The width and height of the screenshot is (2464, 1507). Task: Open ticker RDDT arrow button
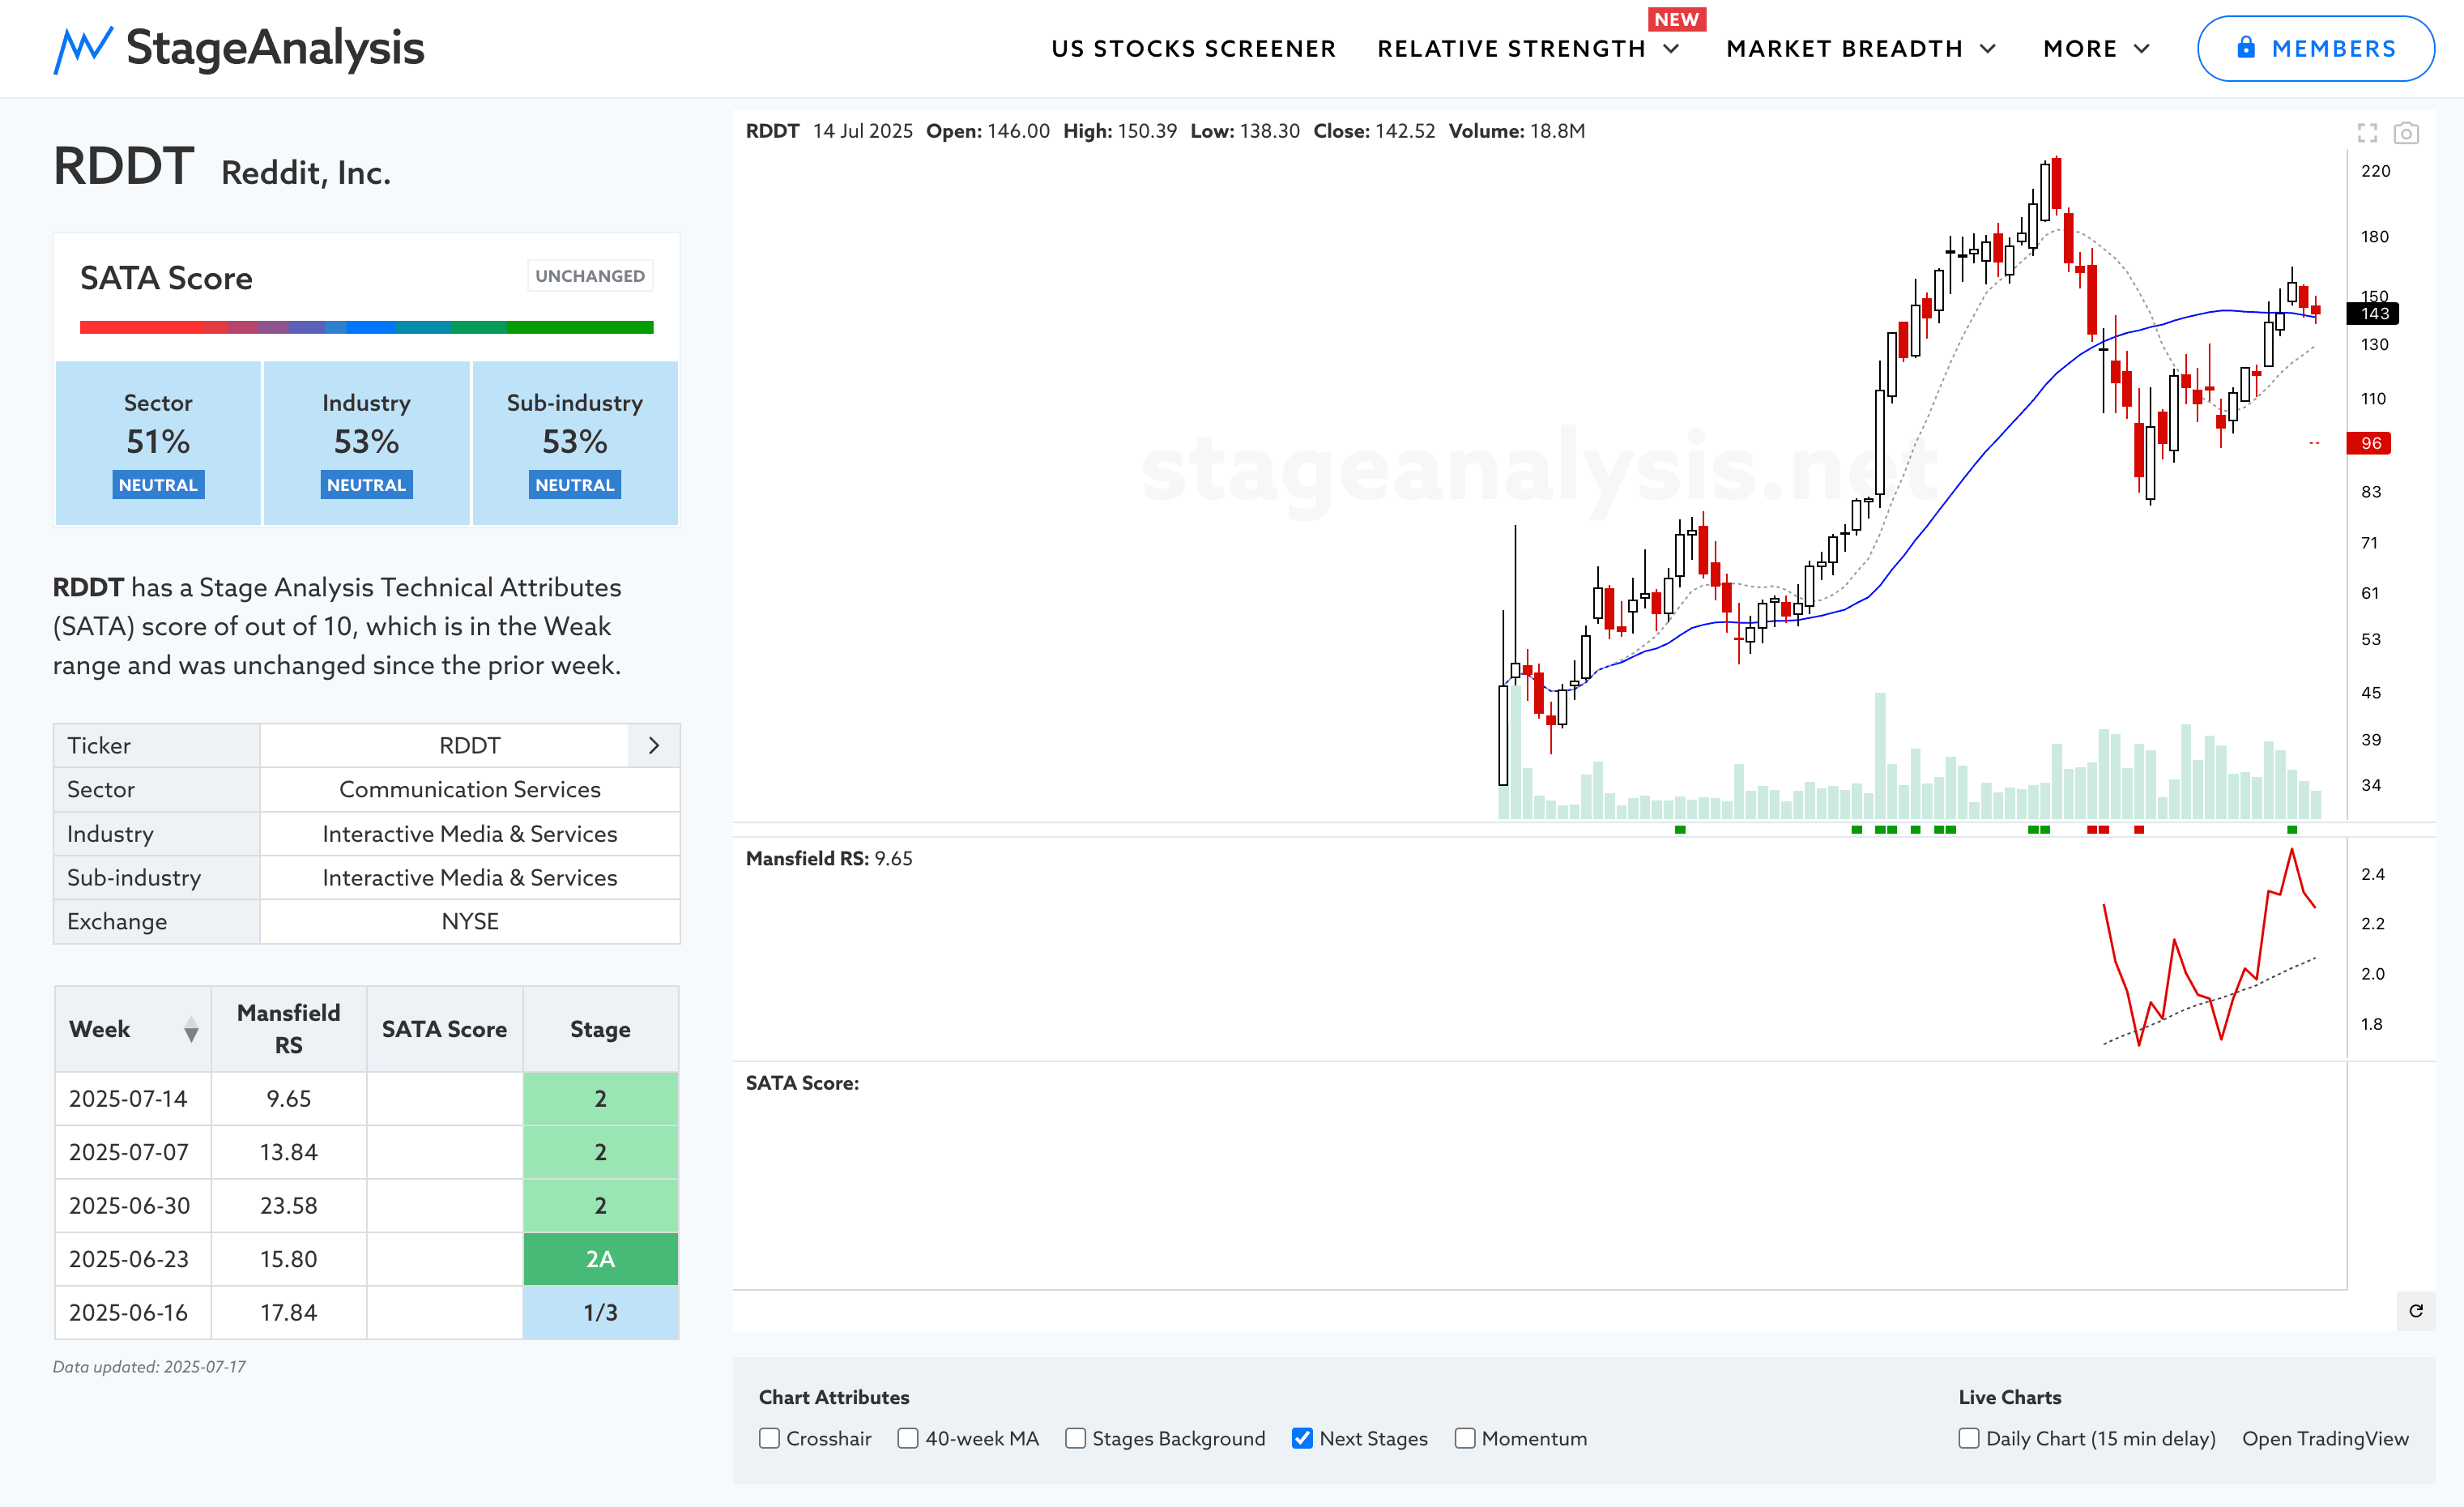[x=654, y=745]
